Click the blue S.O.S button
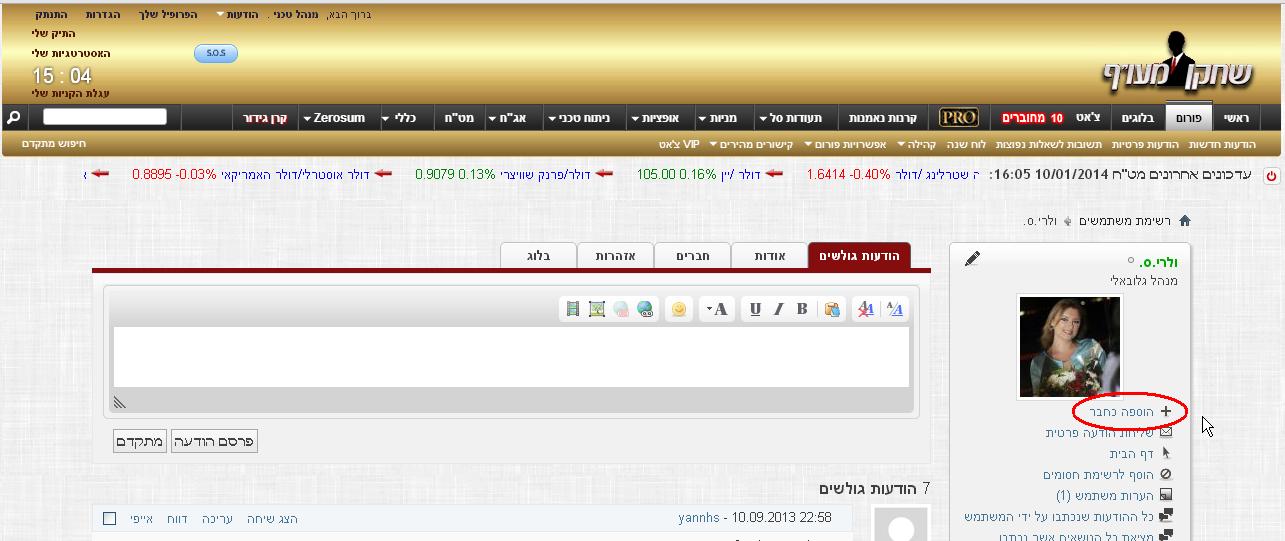1285x541 pixels. coord(216,53)
